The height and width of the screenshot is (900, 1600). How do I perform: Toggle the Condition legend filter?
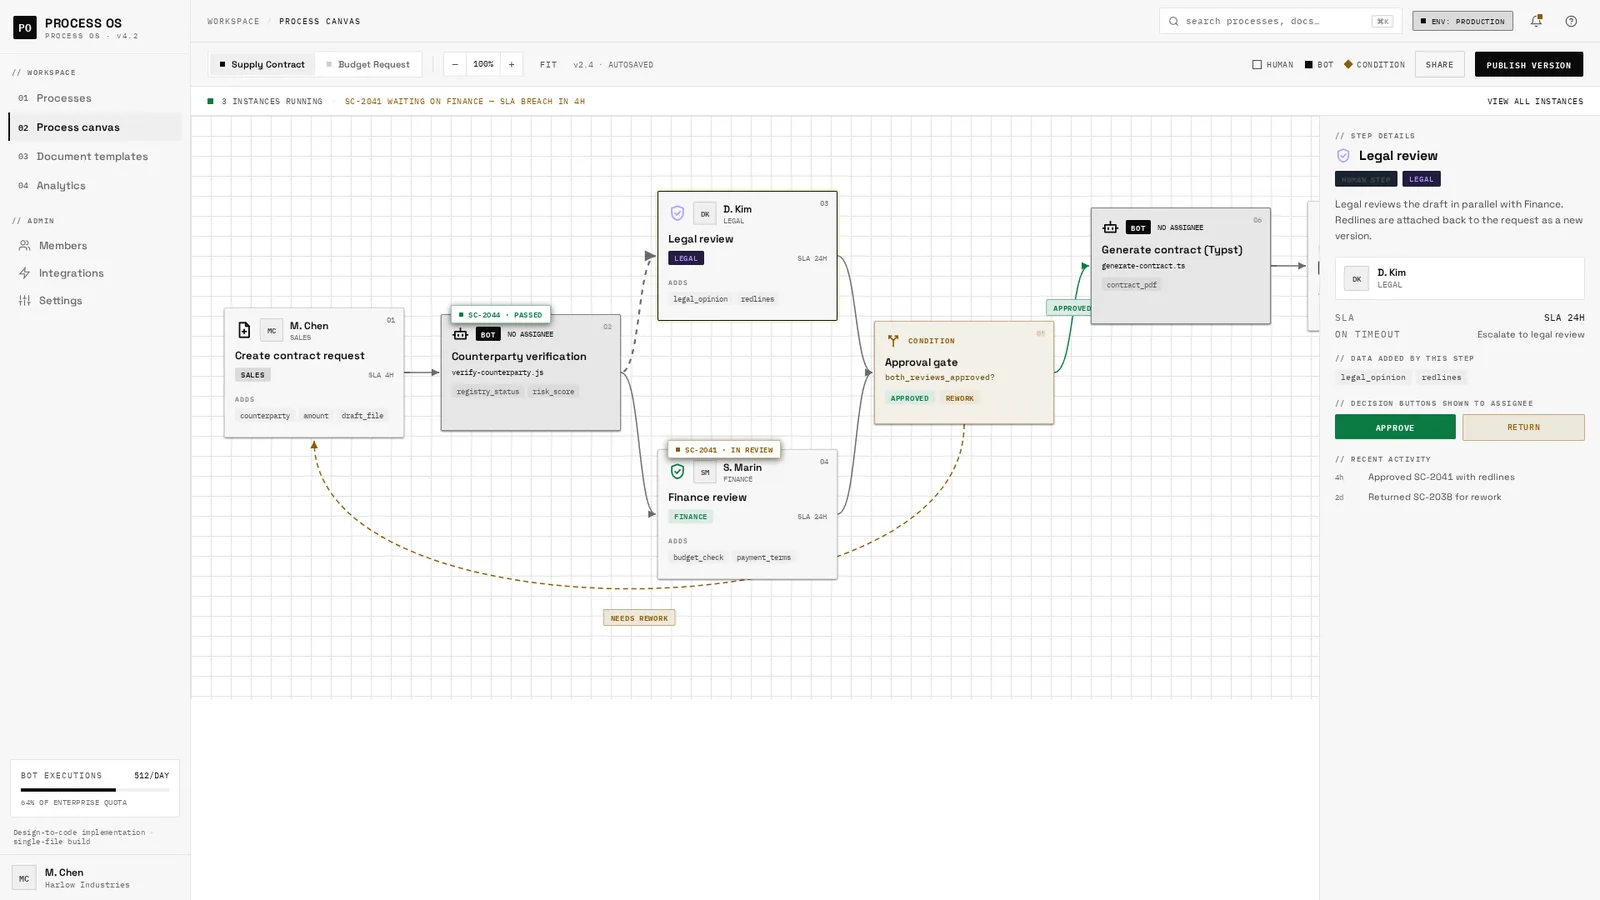pyautogui.click(x=1374, y=65)
